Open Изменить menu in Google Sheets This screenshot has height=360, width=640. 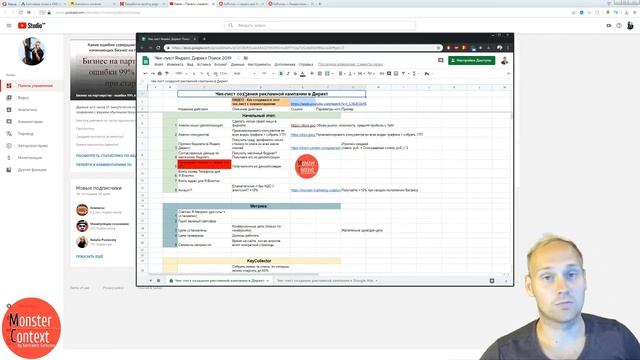pyautogui.click(x=175, y=64)
